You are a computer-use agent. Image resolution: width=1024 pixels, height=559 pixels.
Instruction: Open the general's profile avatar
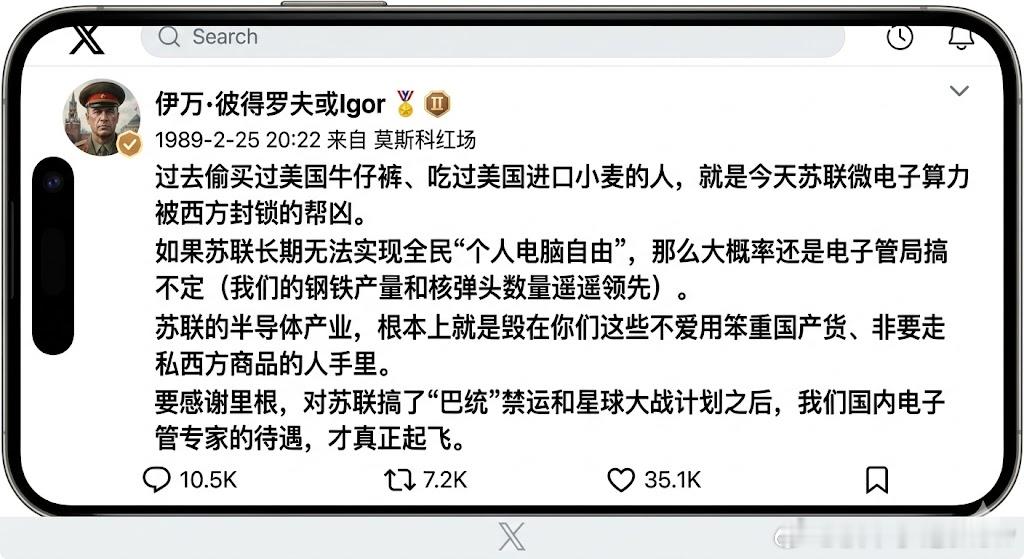coord(101,118)
